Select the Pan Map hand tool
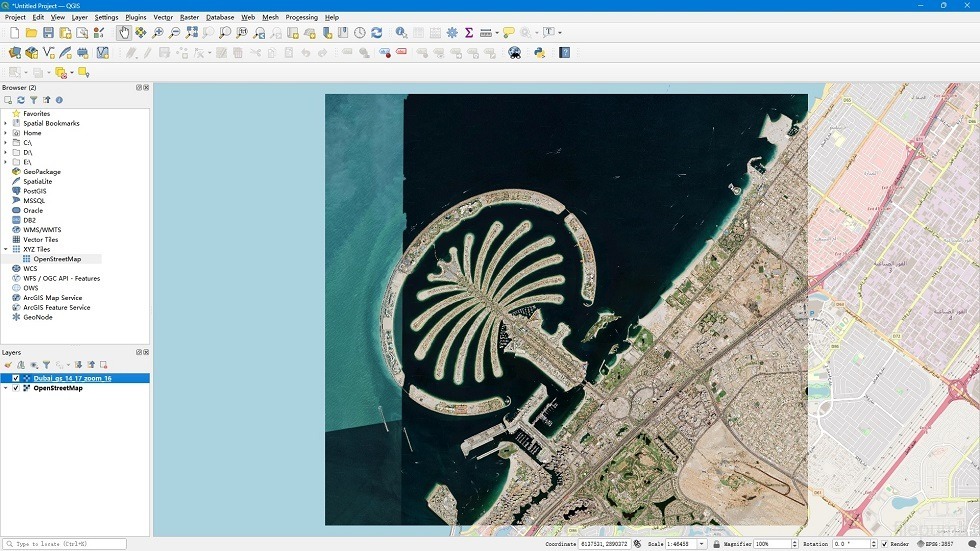Screen dimensions: 980x551 click(x=124, y=33)
